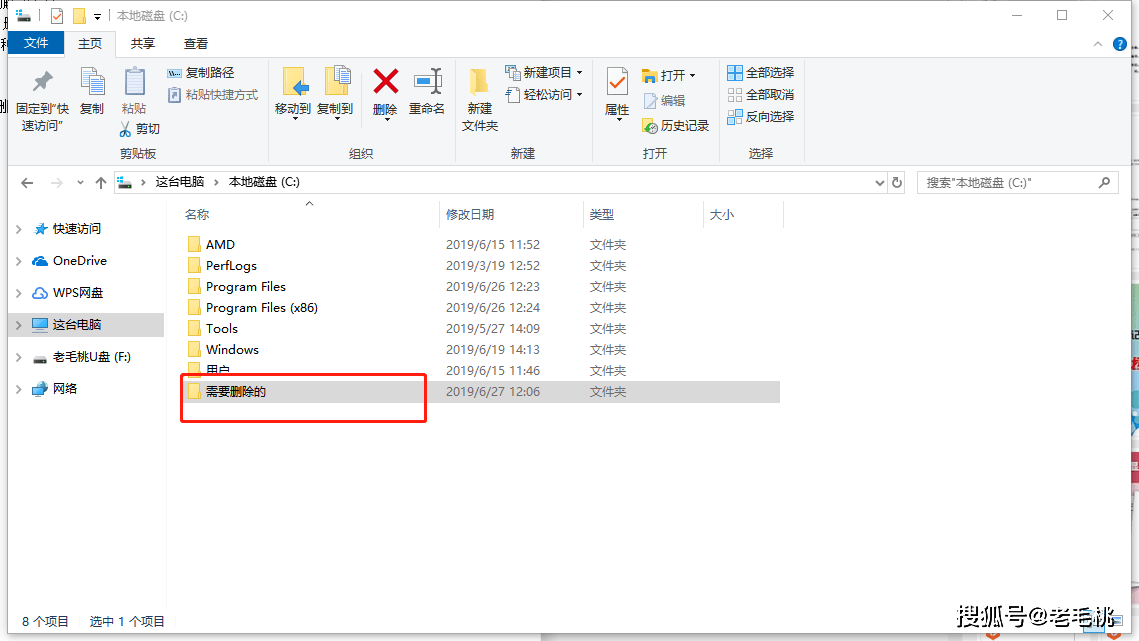The height and width of the screenshot is (641, 1139).
Task: Open the Open (打开) dropdown
Action: [669, 75]
